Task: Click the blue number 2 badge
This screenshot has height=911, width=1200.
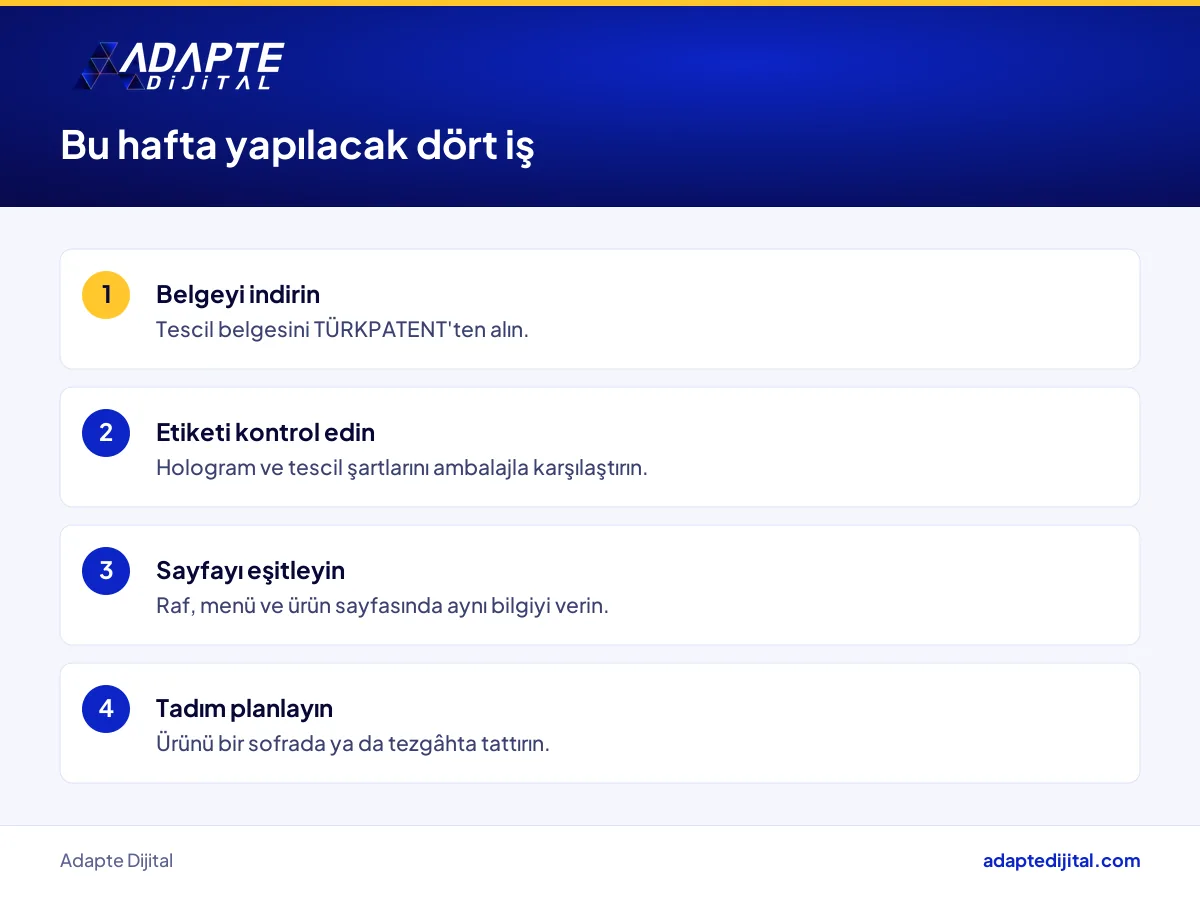Action: [106, 433]
